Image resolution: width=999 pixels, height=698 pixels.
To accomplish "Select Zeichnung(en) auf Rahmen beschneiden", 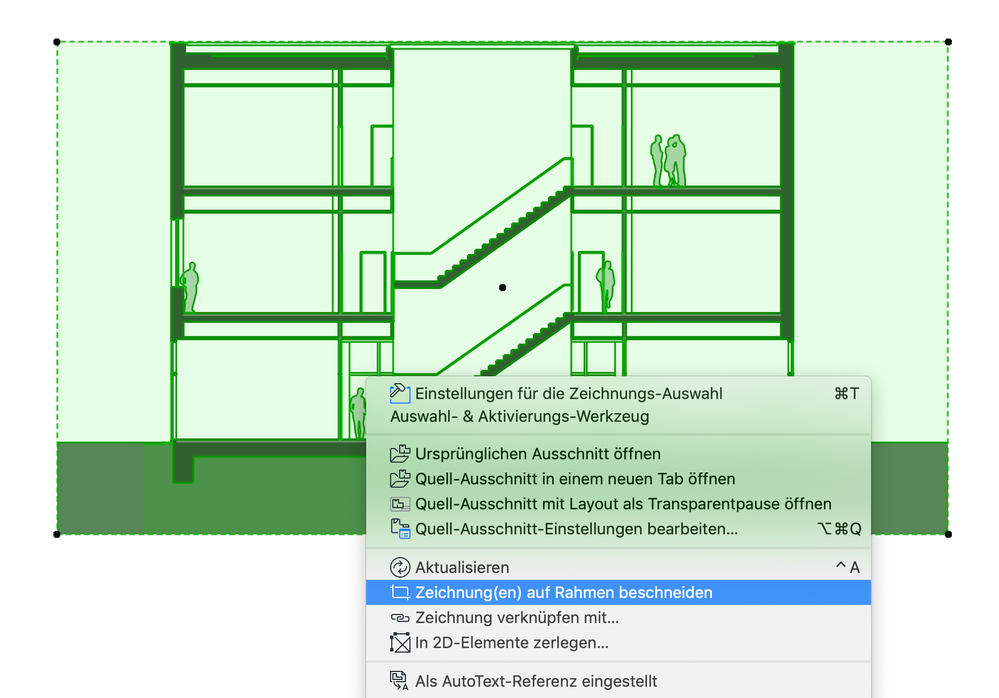I will [618, 592].
